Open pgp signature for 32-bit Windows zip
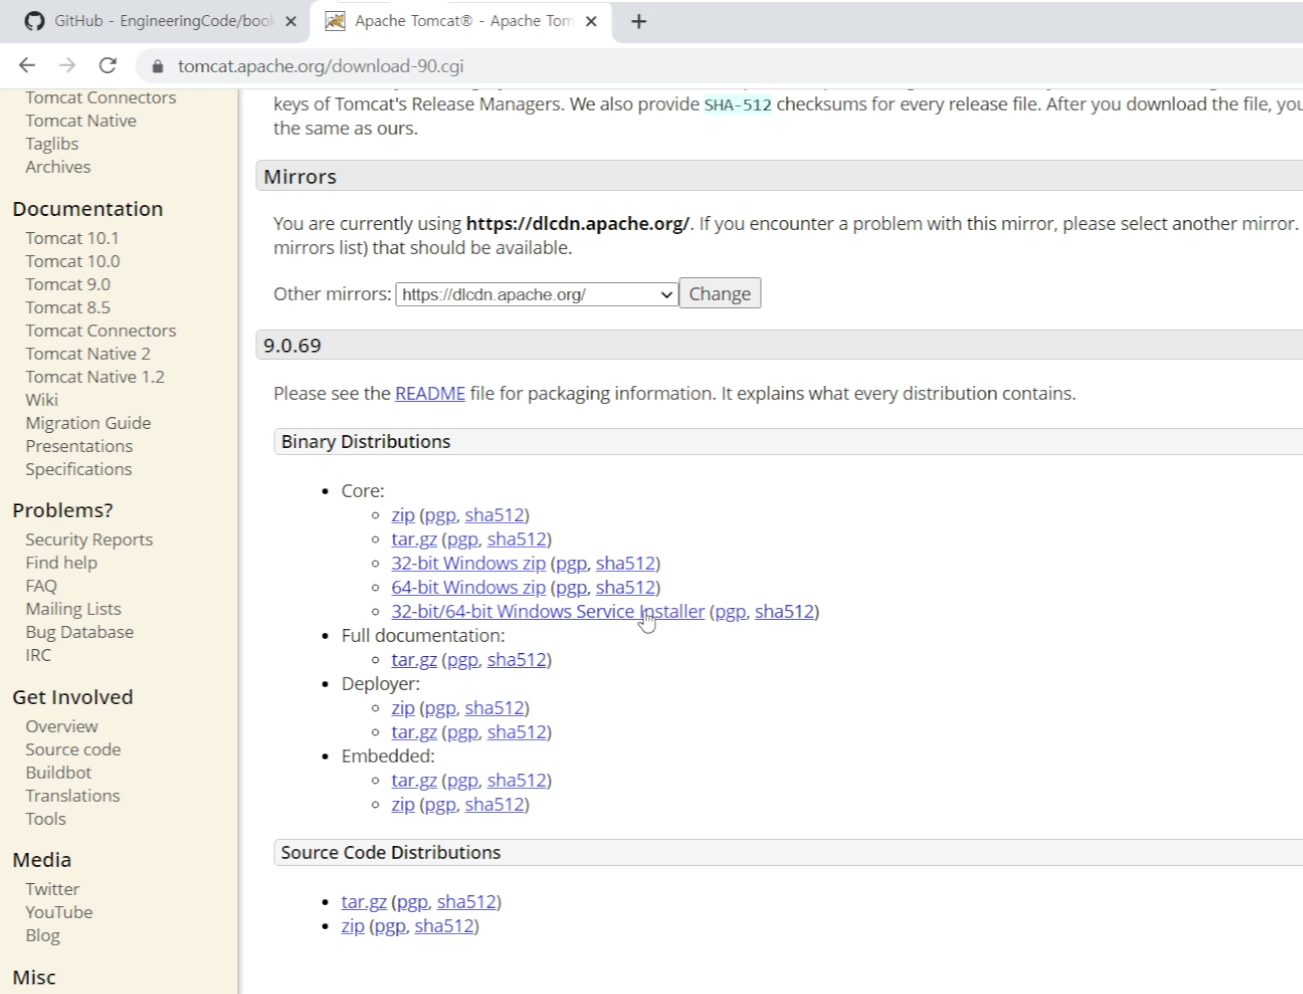Image resolution: width=1303 pixels, height=994 pixels. click(x=571, y=563)
